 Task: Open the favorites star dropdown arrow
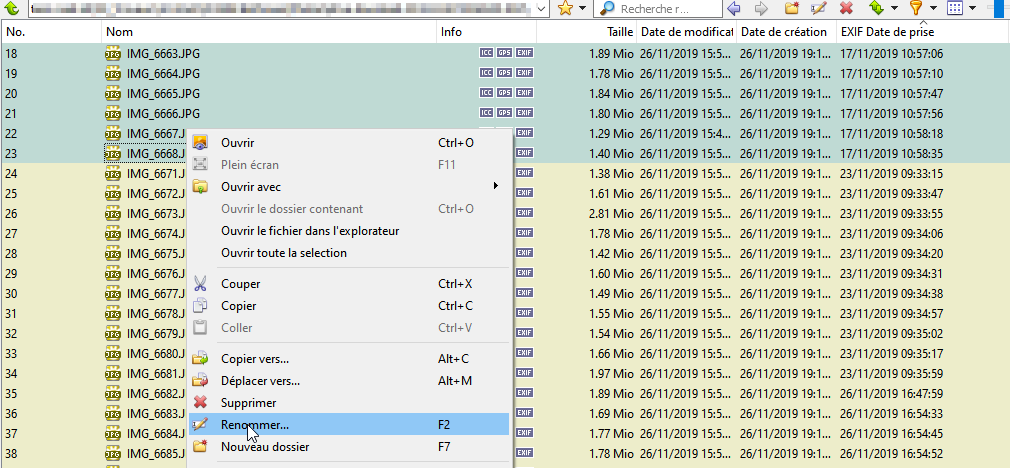tap(582, 9)
